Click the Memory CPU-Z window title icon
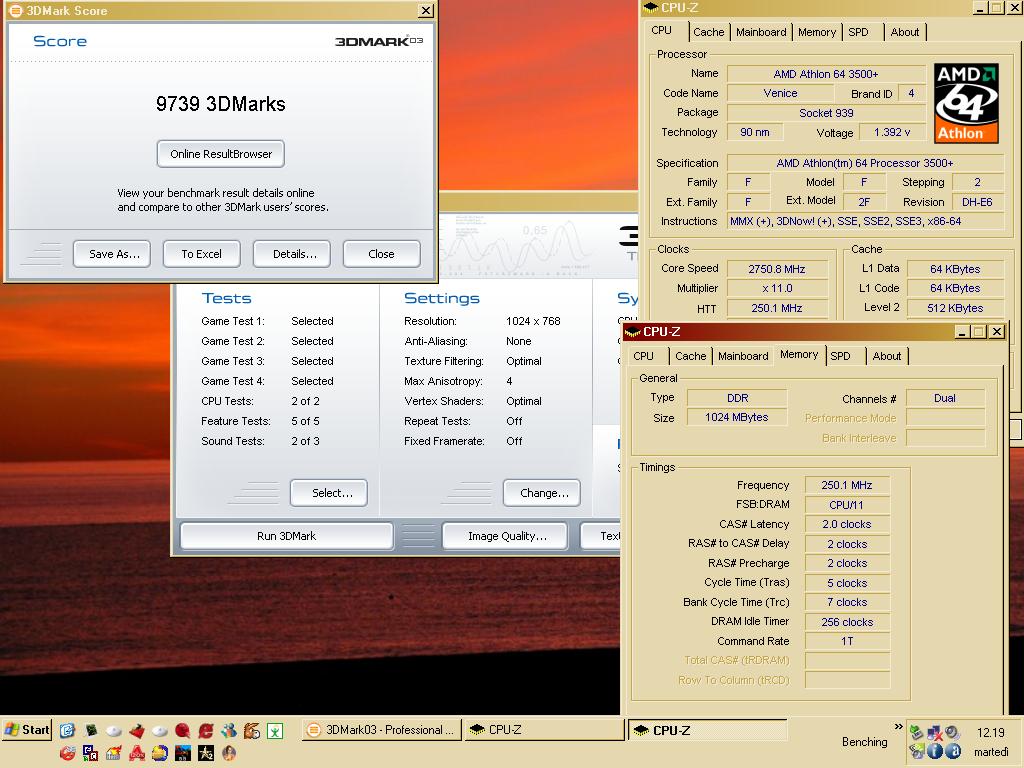The image size is (1024, 768). click(x=632, y=332)
